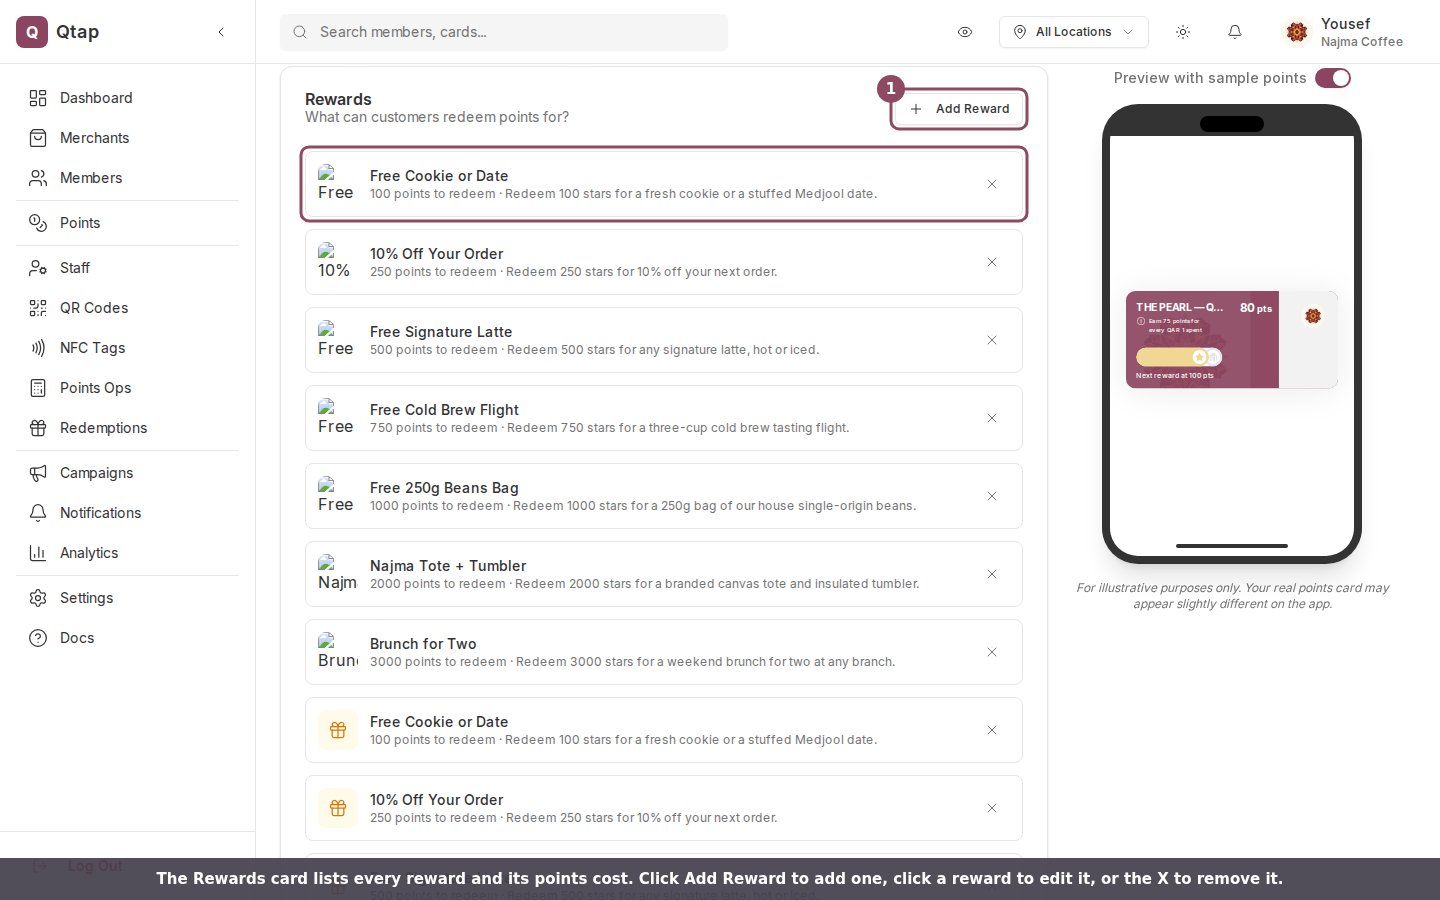Remove the Brunch for Two reward

(x=992, y=652)
